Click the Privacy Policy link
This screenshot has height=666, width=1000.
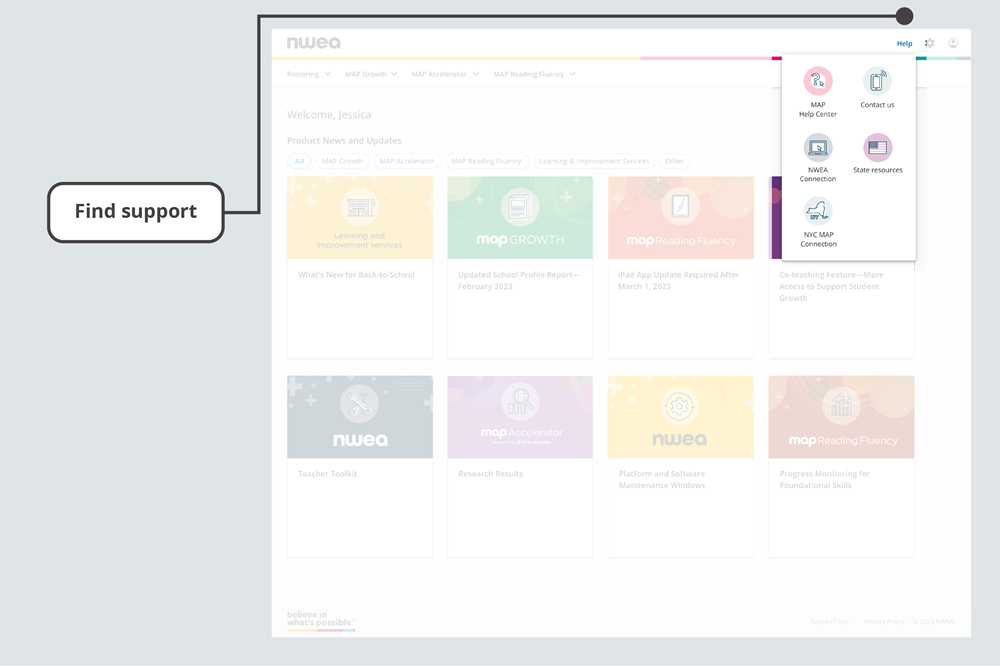884,621
